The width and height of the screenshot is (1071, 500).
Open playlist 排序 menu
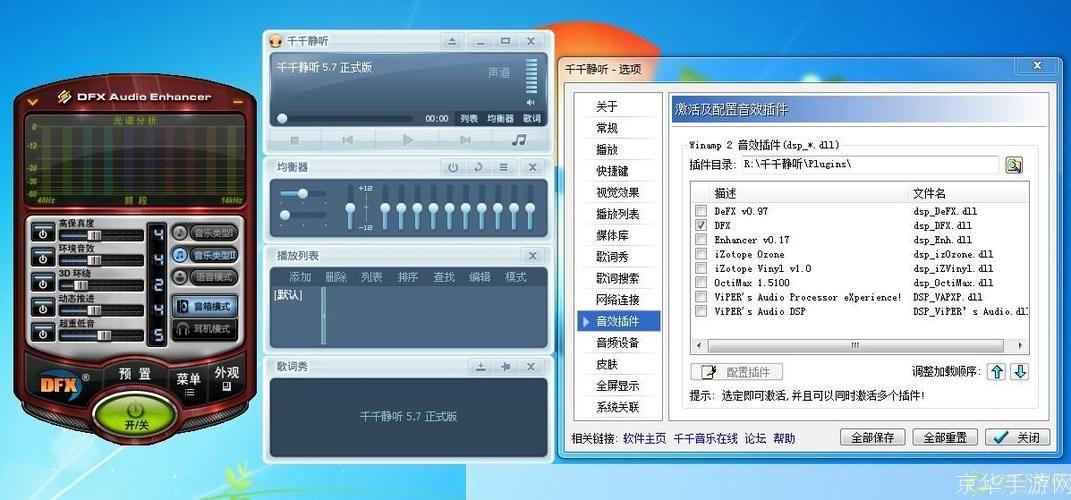(408, 277)
